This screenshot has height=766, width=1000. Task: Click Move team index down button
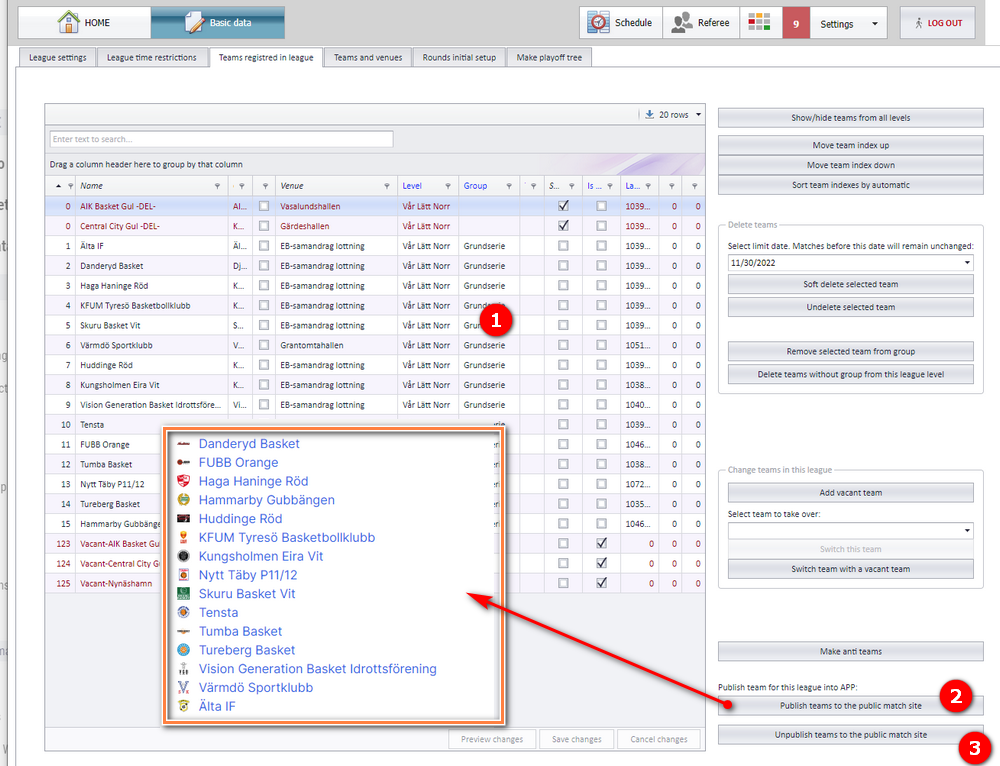click(x=850, y=165)
